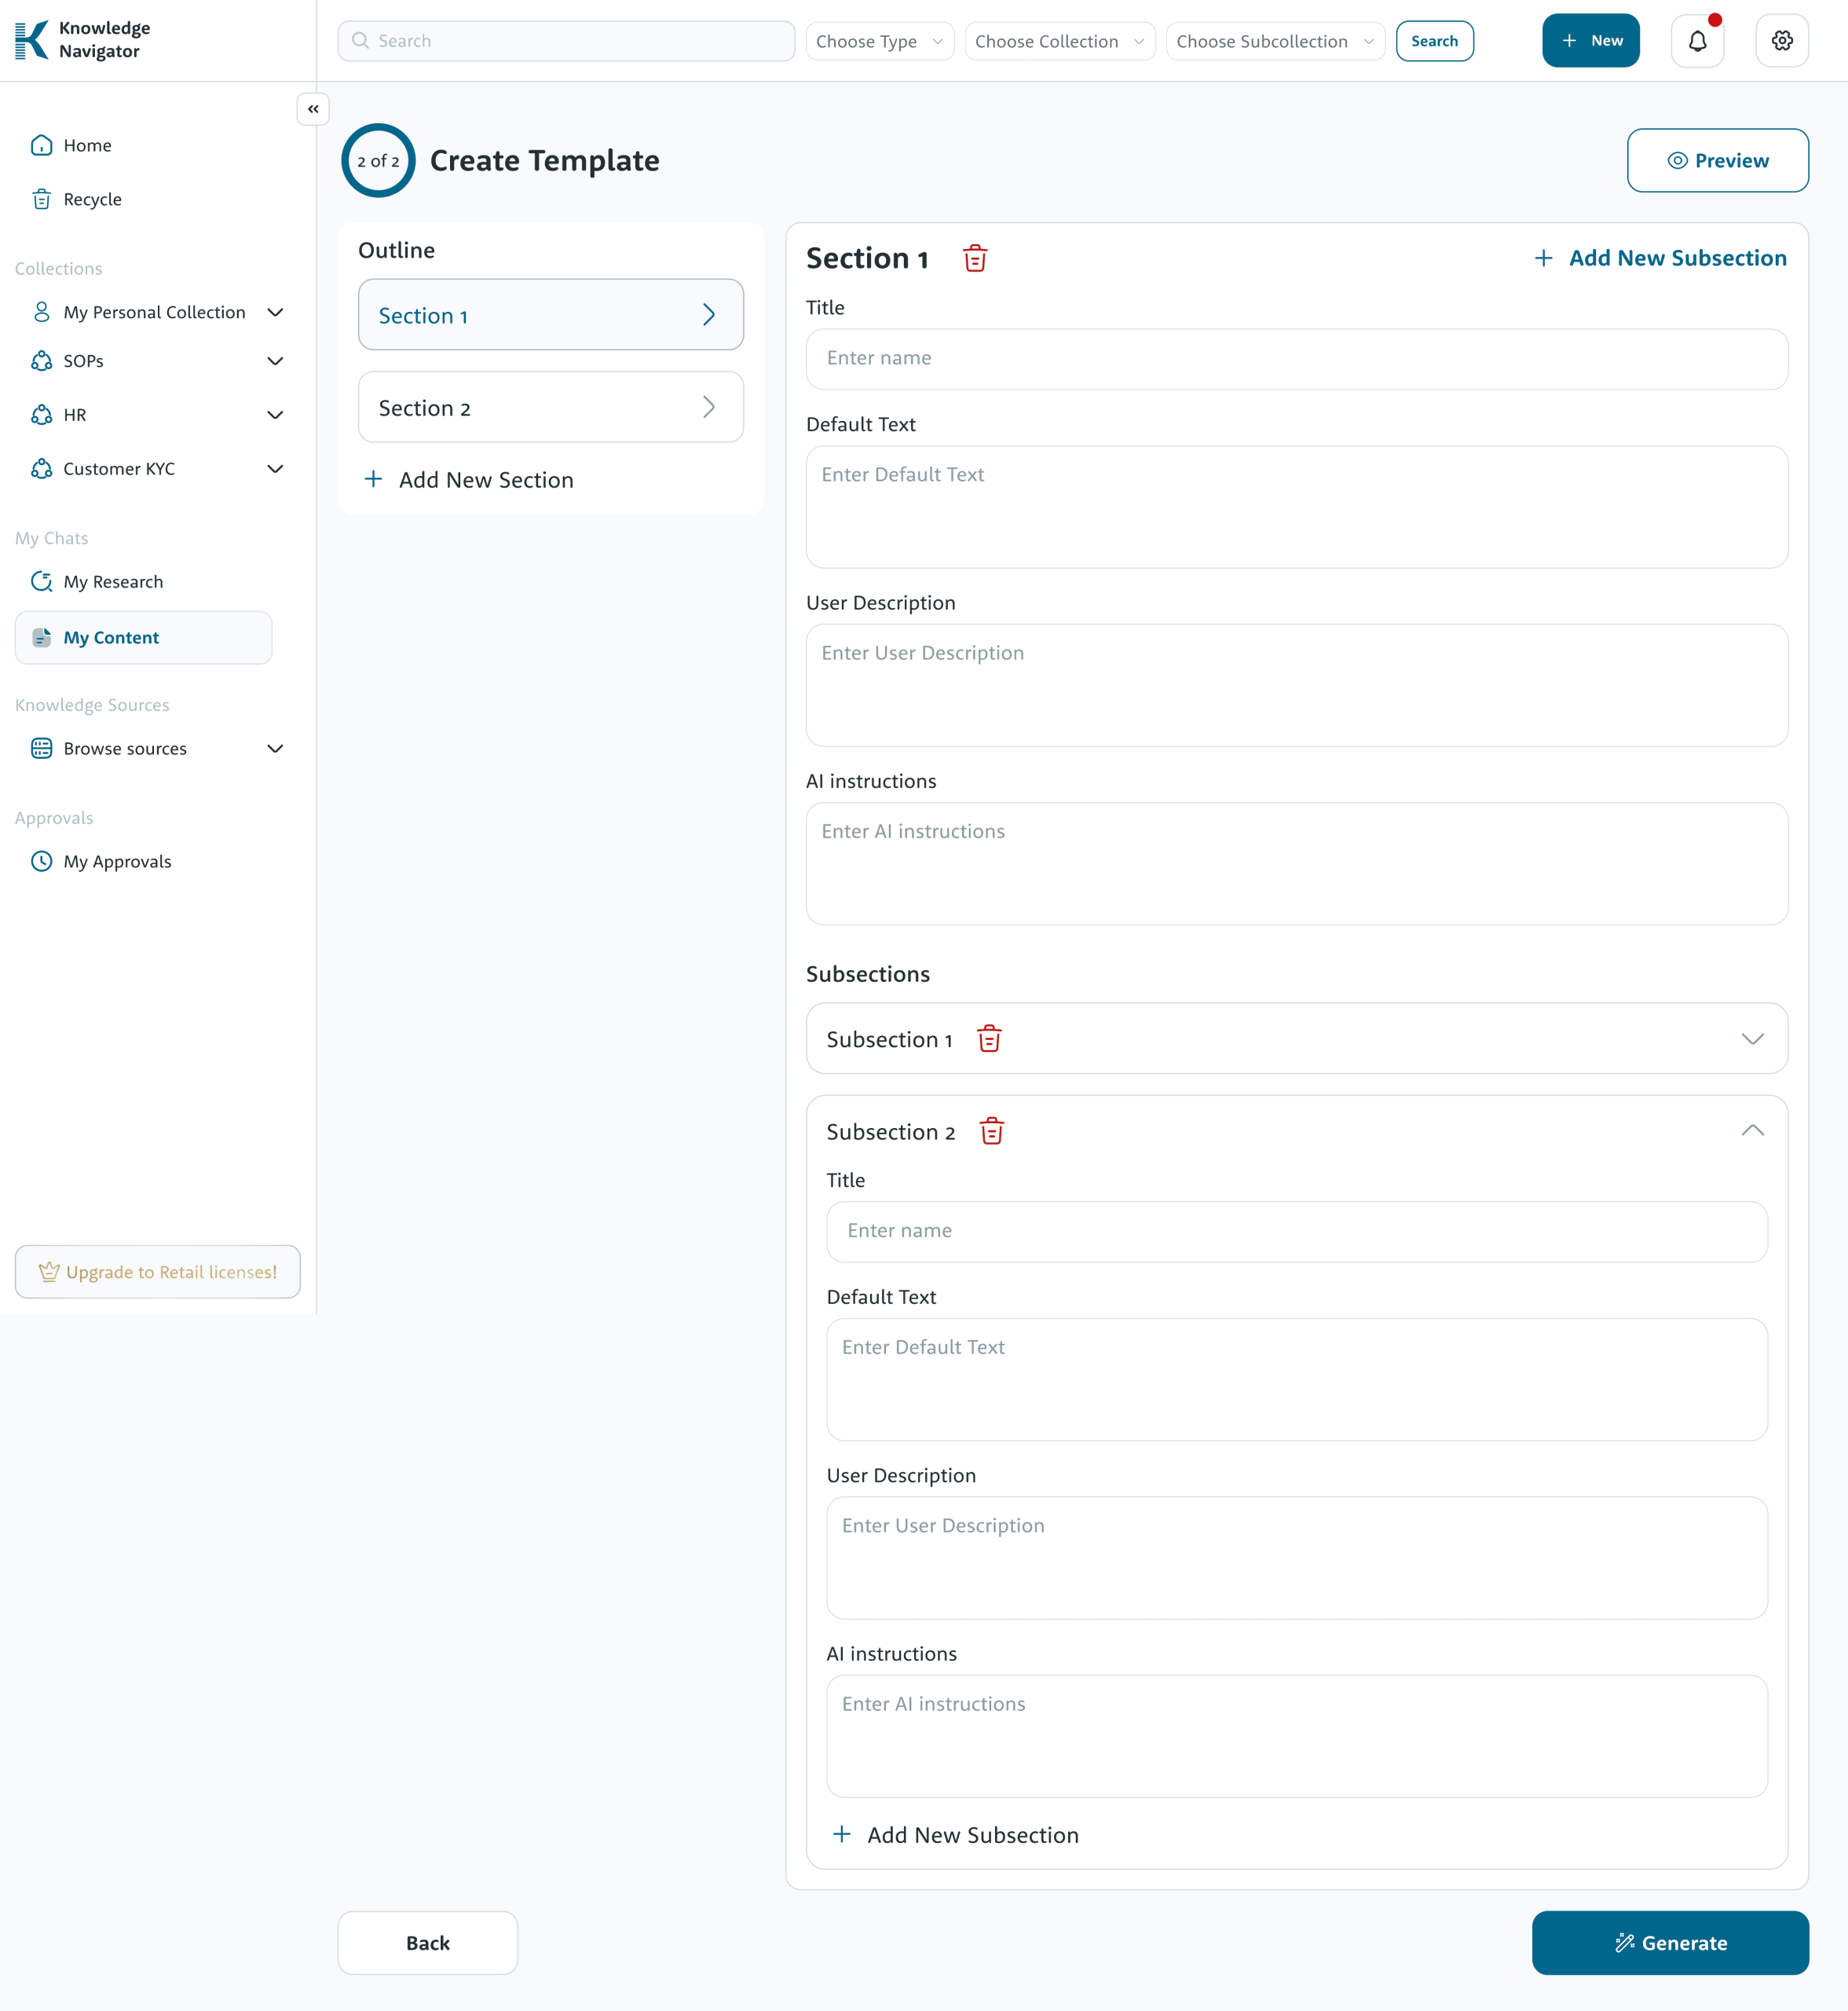Click Add New Section link
Image resolution: width=1848 pixels, height=2011 pixels.
[469, 480]
